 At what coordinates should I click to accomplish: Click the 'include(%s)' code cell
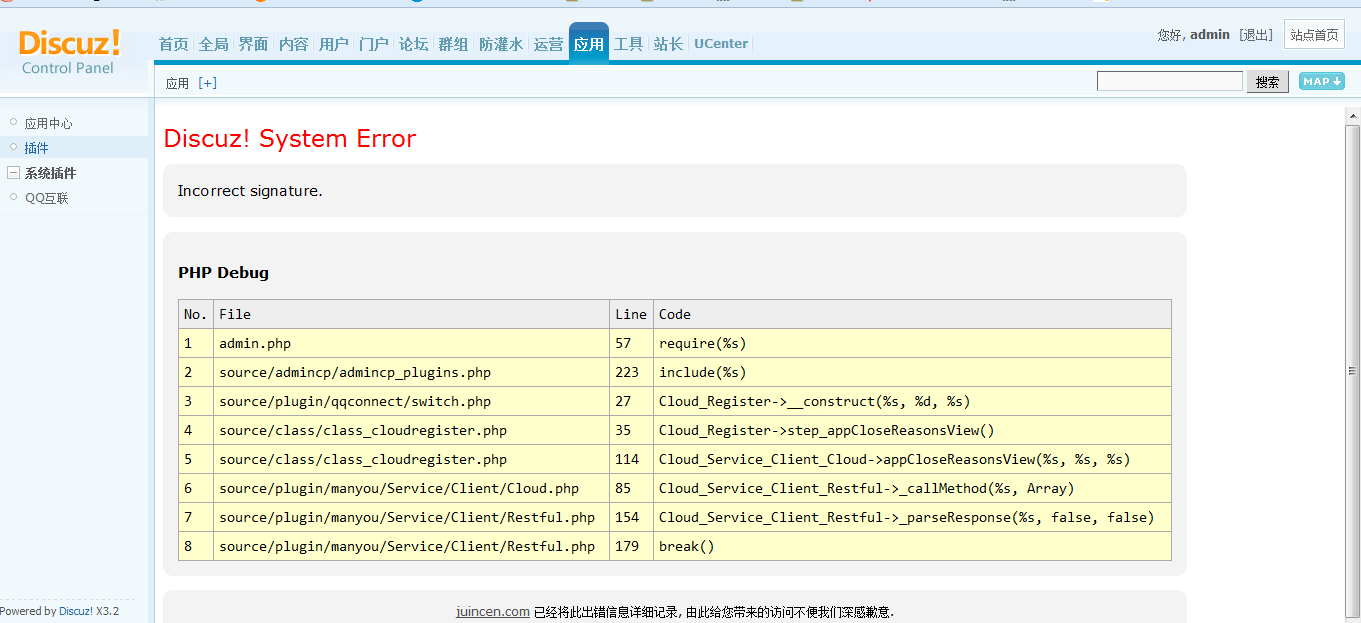coord(912,372)
